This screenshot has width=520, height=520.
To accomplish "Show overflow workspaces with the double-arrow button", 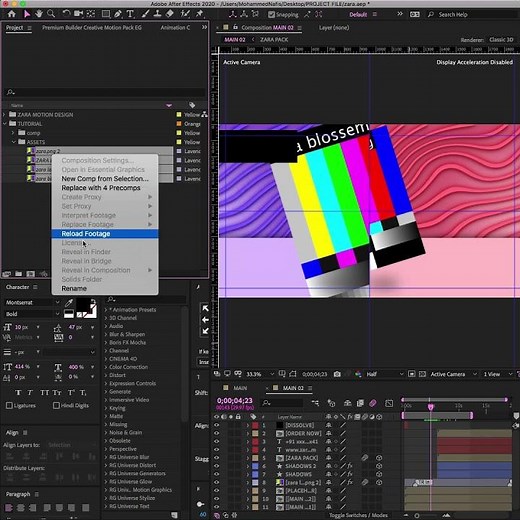I will (400, 14).
